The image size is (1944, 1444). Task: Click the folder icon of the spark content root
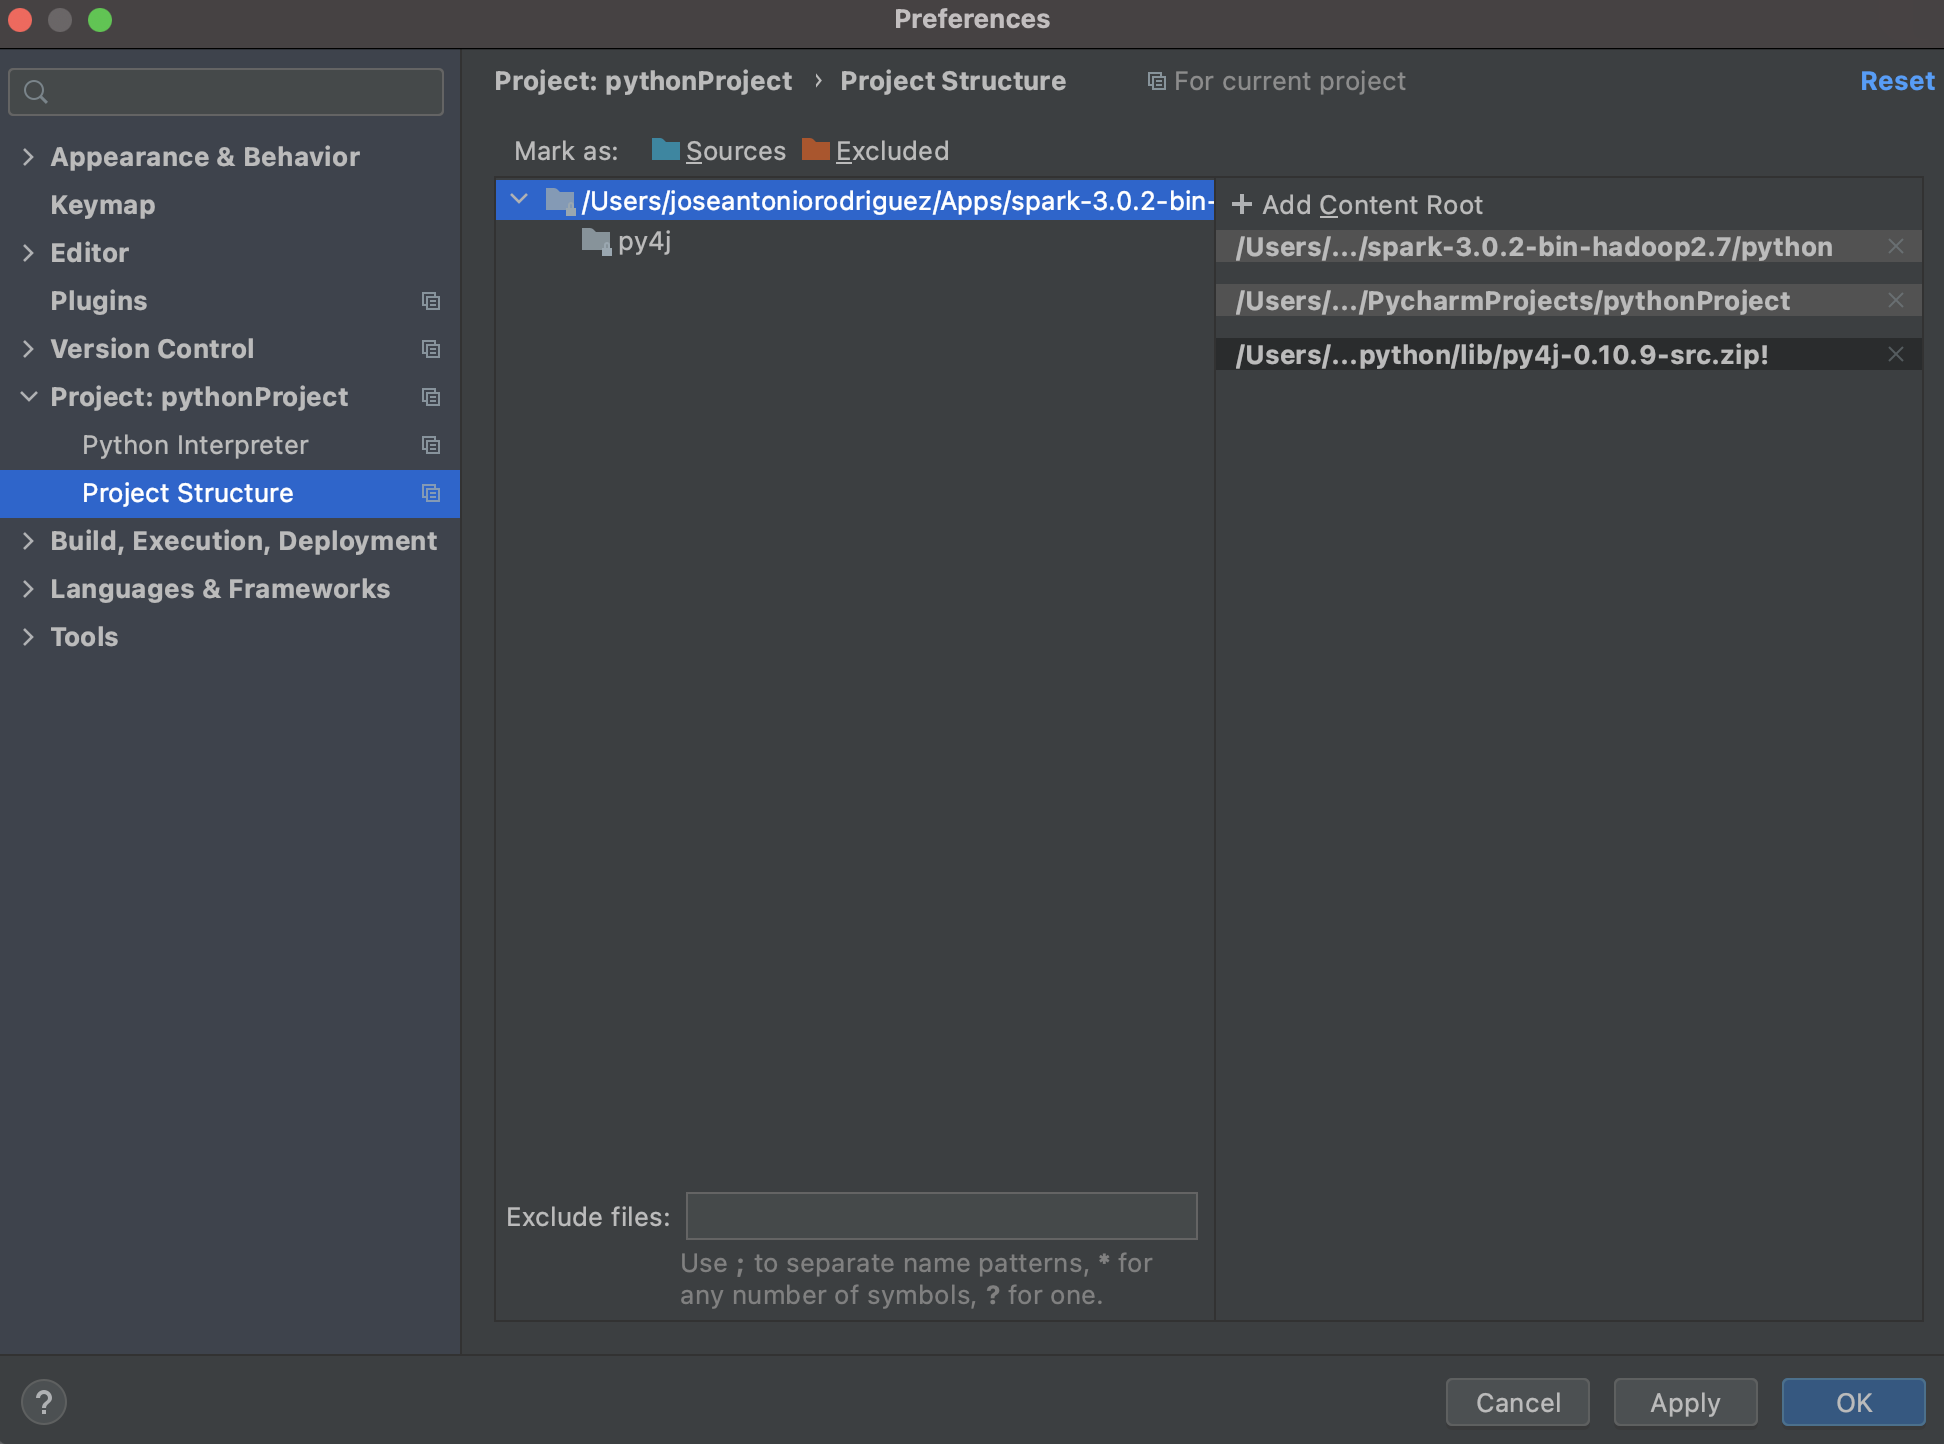[x=560, y=201]
